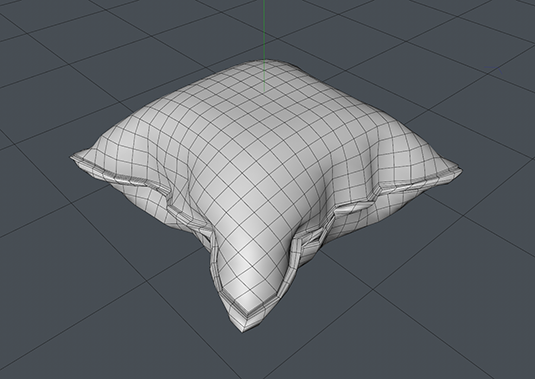Viewport: 535px width, 379px height.
Task: Click the pillow's bottom front corner tip
Action: [242, 326]
